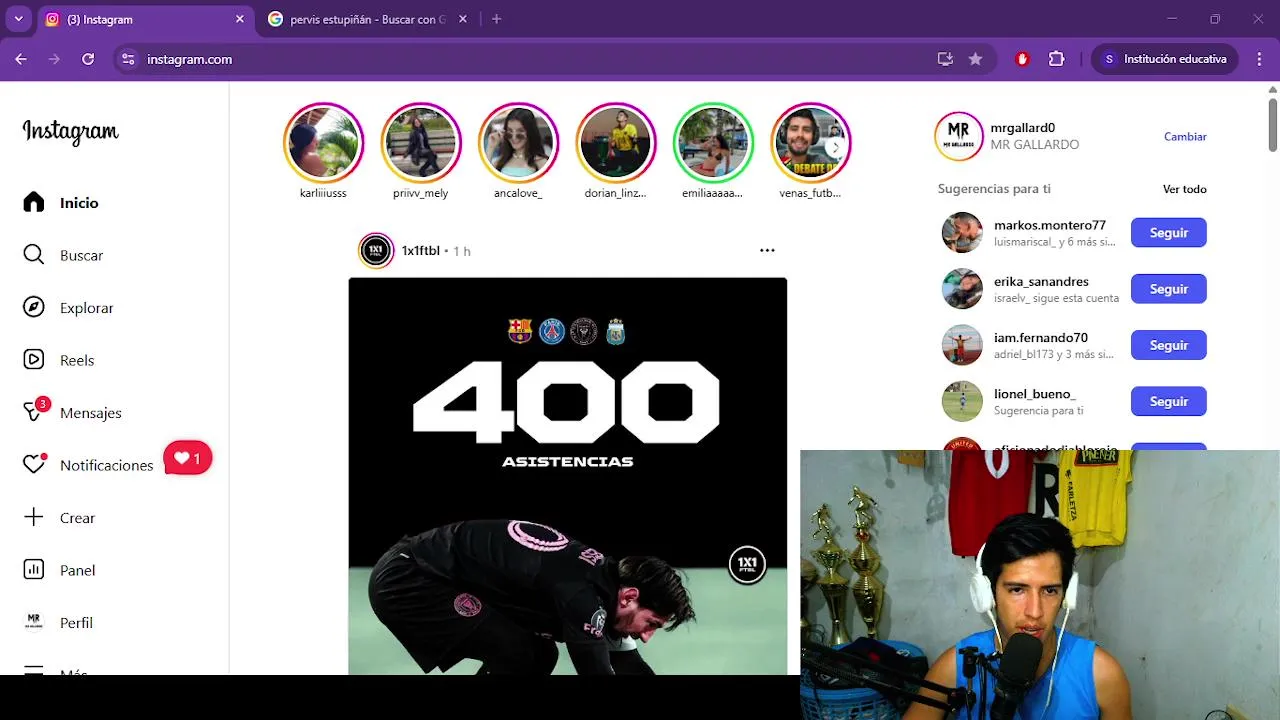Click the Perfil menu label
Viewport: 1280px width, 720px height.
[76, 623]
